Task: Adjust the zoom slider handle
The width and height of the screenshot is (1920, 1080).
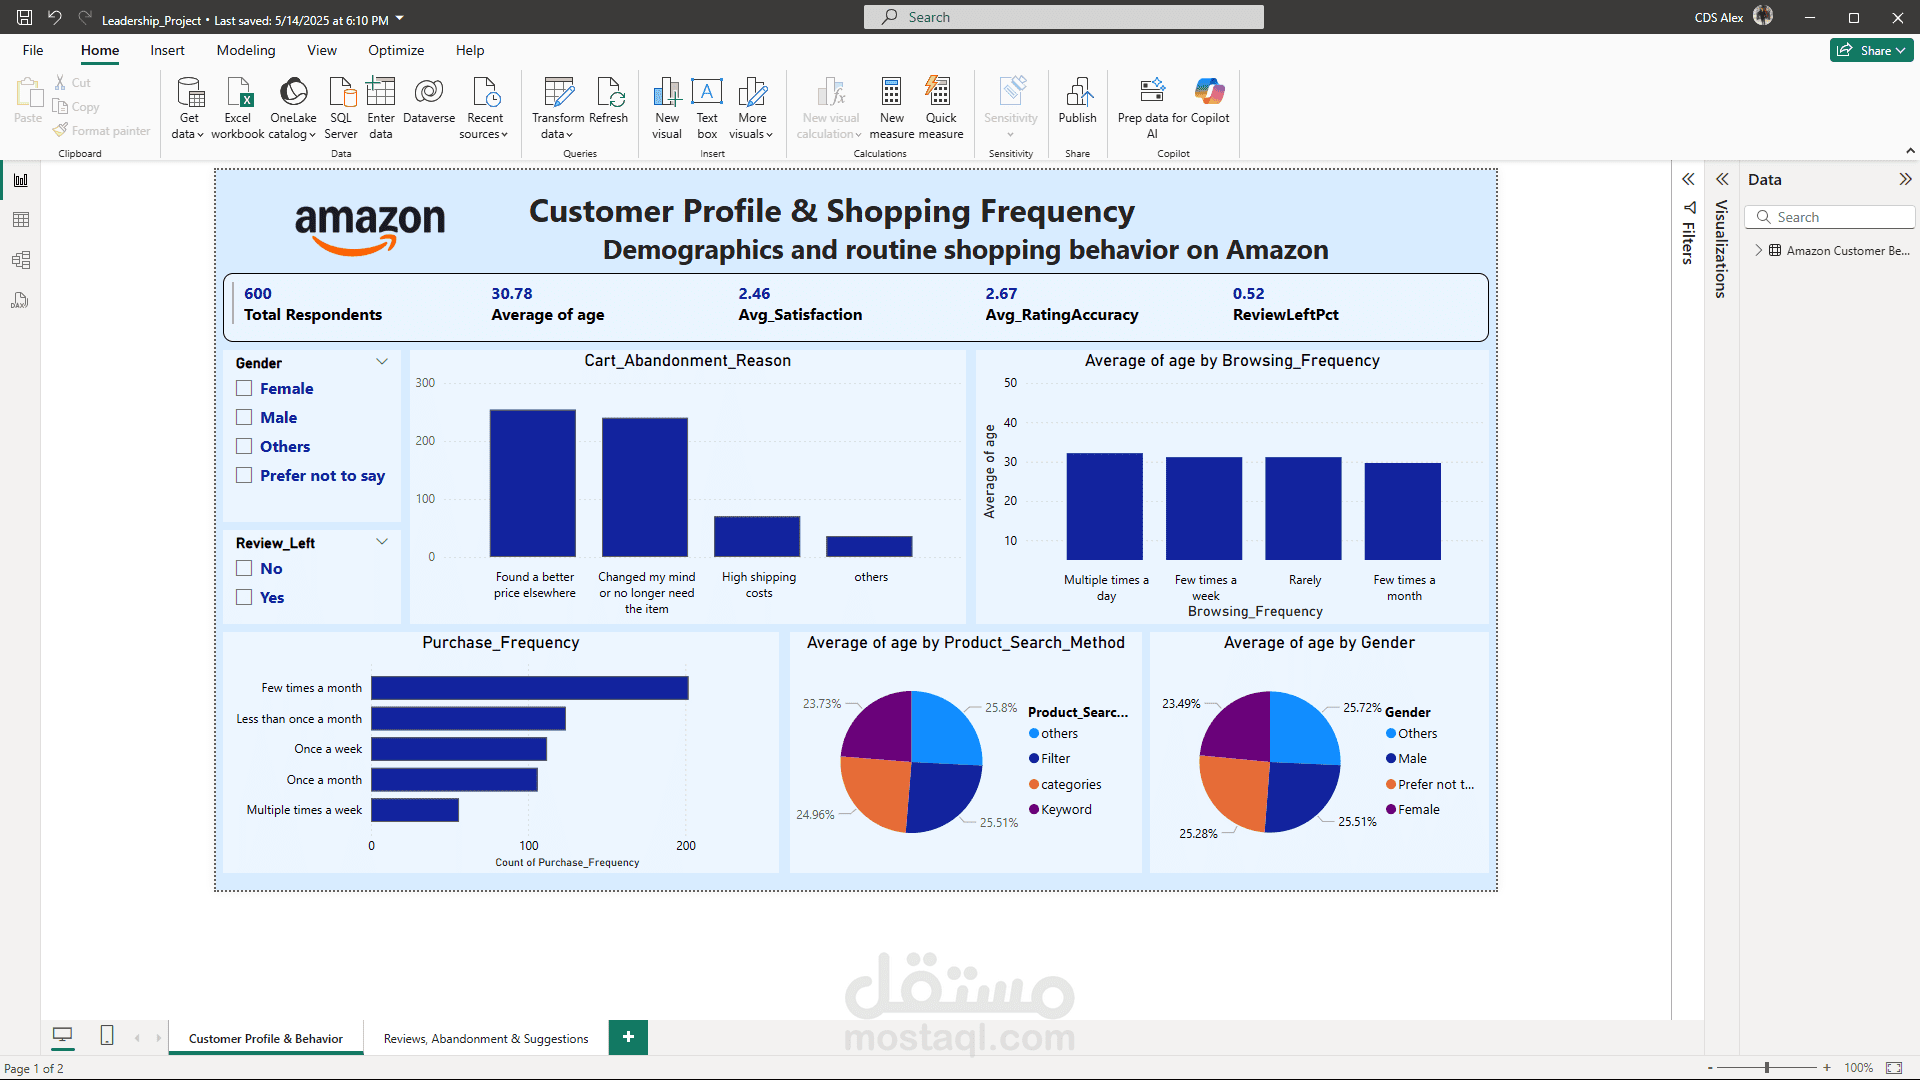Action: (x=1767, y=1068)
